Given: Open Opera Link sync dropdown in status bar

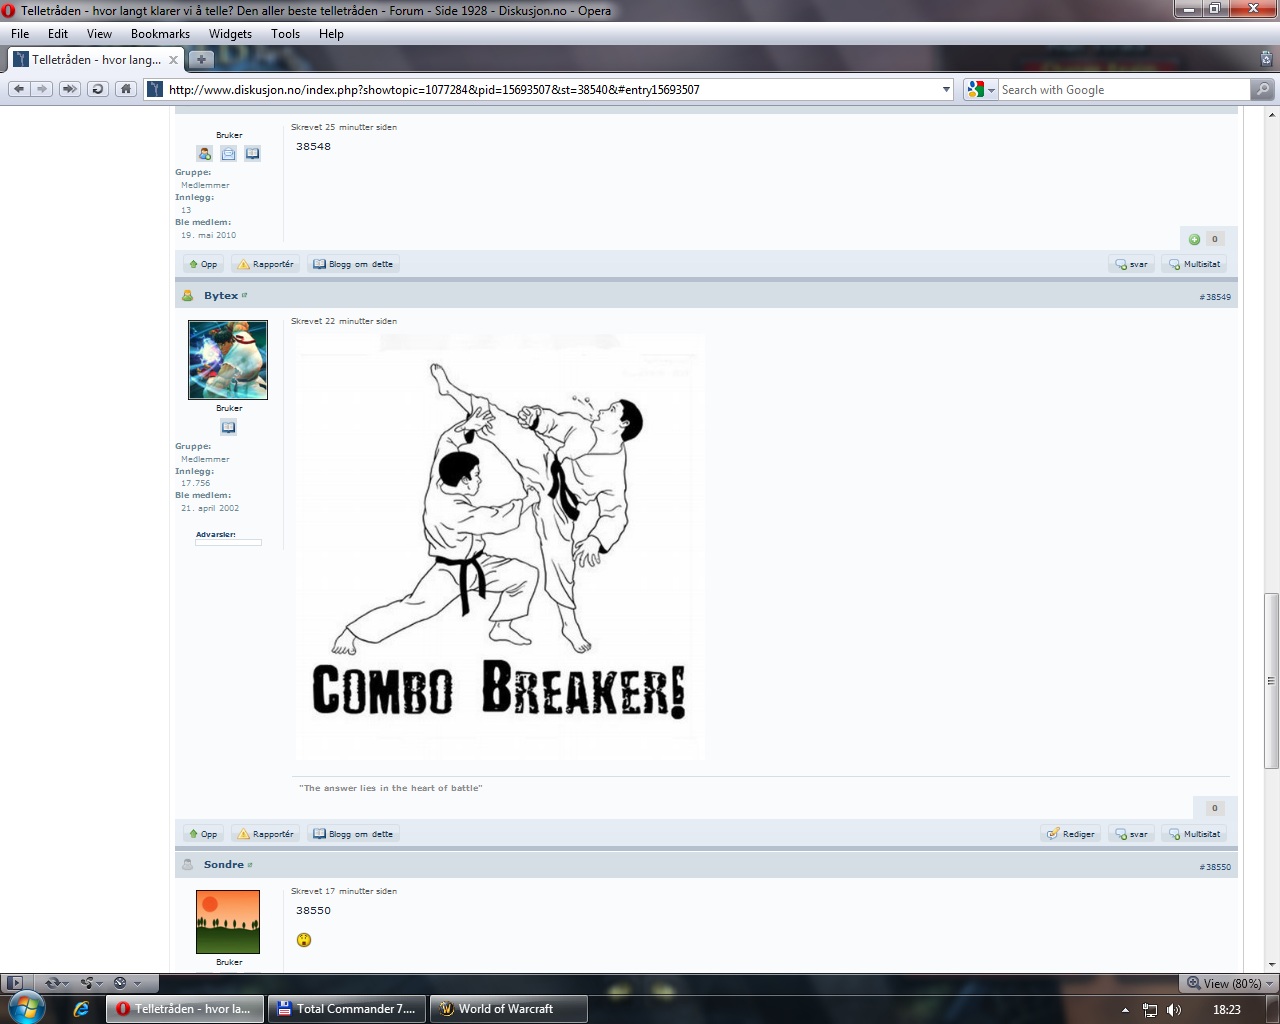Looking at the screenshot, I should click(x=57, y=983).
